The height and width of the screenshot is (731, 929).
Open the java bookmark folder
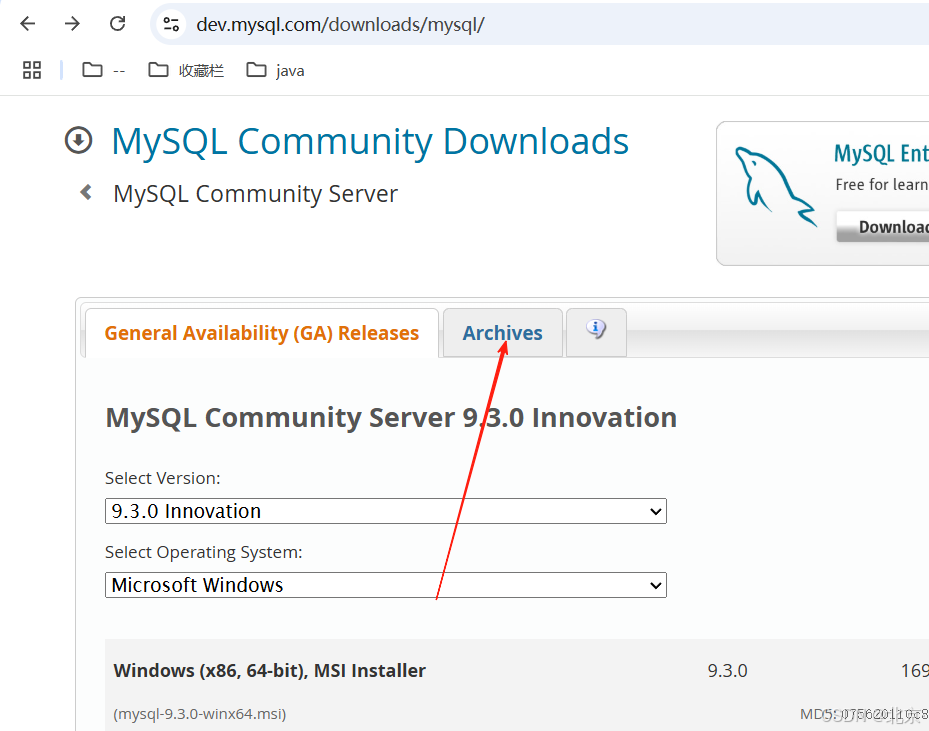point(276,70)
